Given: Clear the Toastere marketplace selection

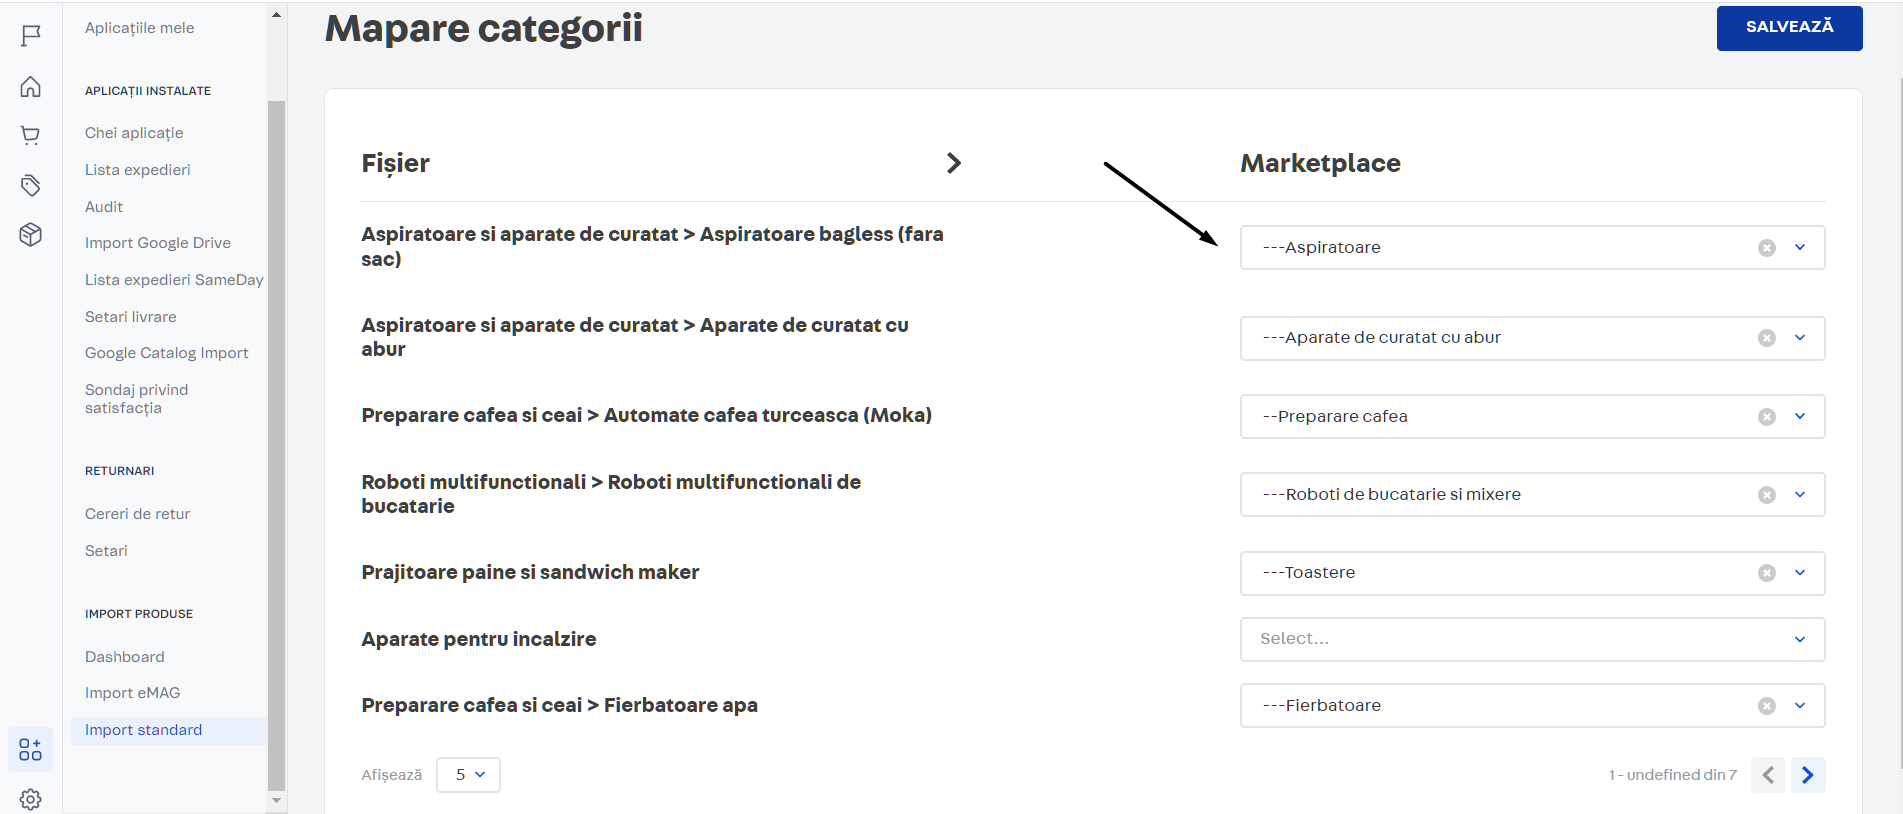Looking at the screenshot, I should tap(1766, 573).
